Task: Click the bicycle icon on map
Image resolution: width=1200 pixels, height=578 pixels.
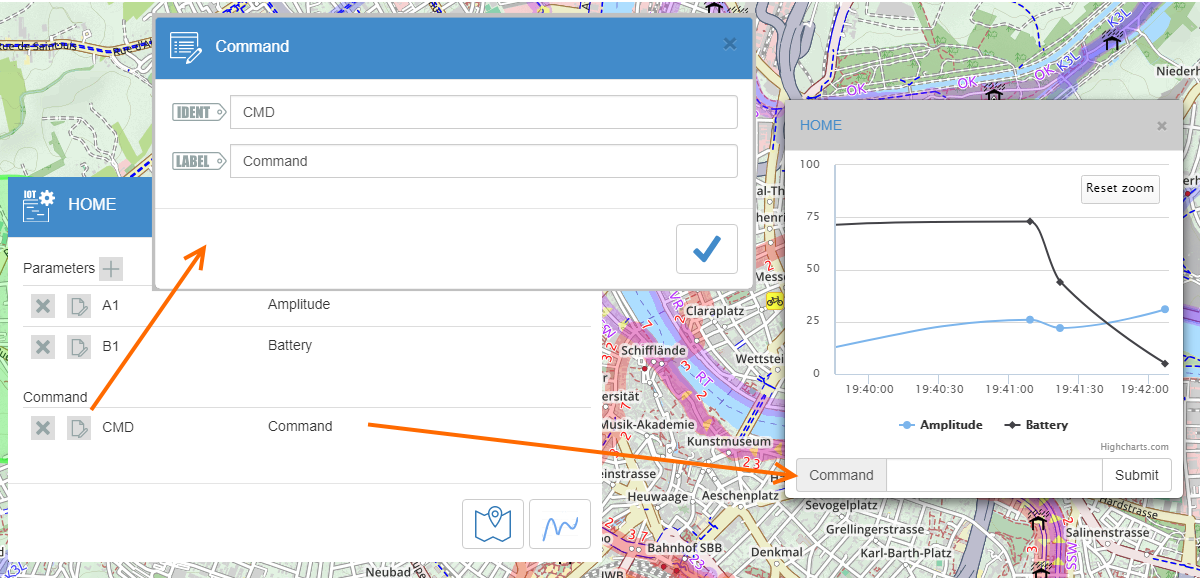Action: (774, 299)
